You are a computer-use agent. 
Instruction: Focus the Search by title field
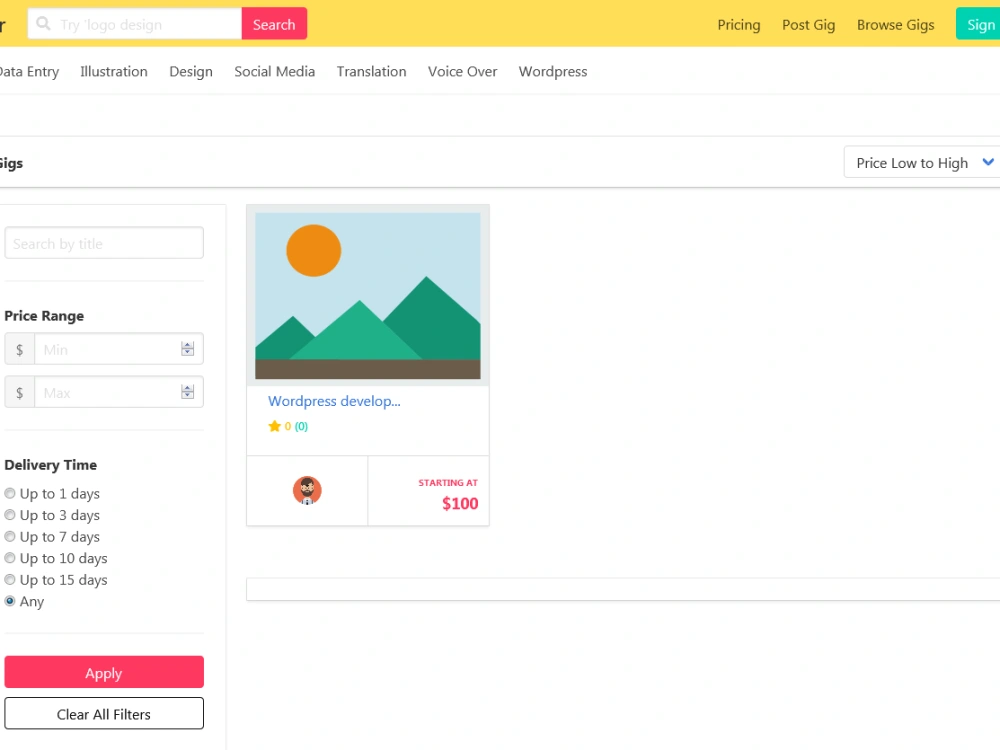[x=104, y=243]
